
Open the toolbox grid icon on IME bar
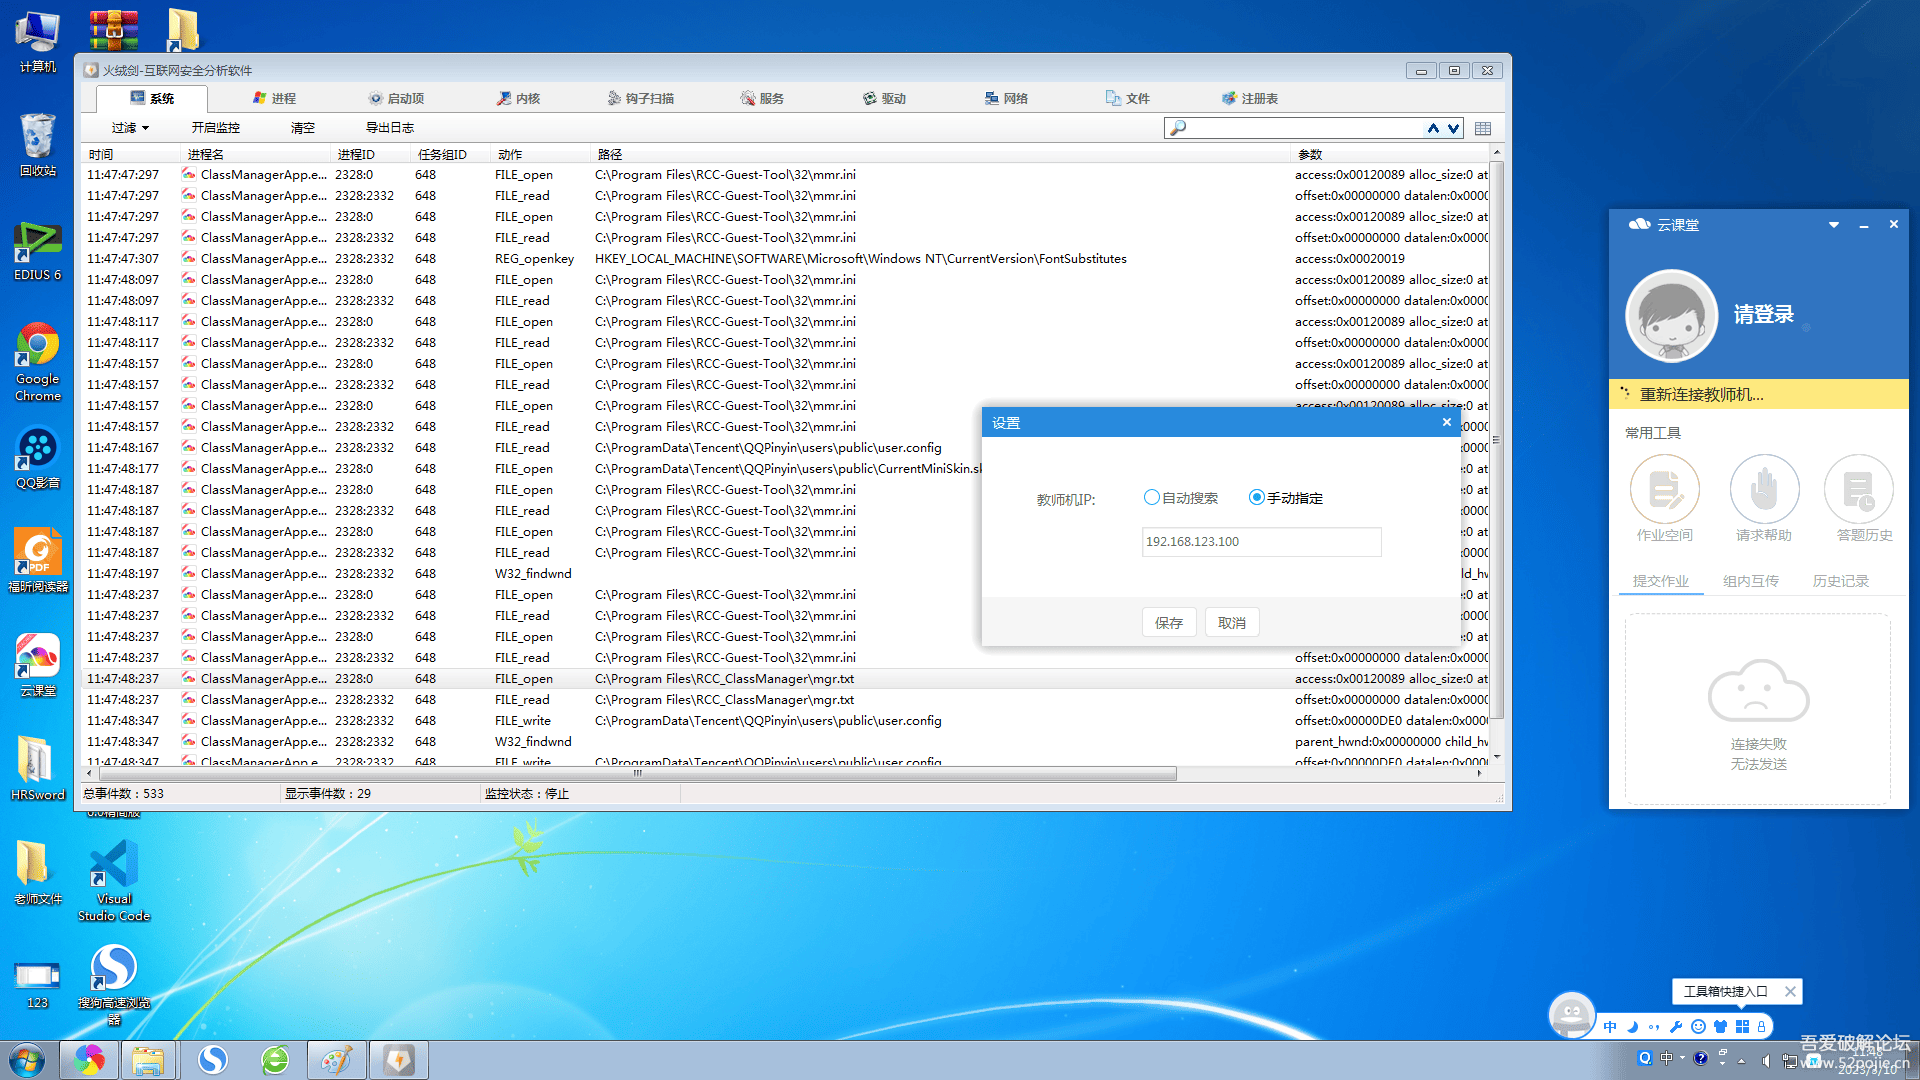[1742, 1027]
